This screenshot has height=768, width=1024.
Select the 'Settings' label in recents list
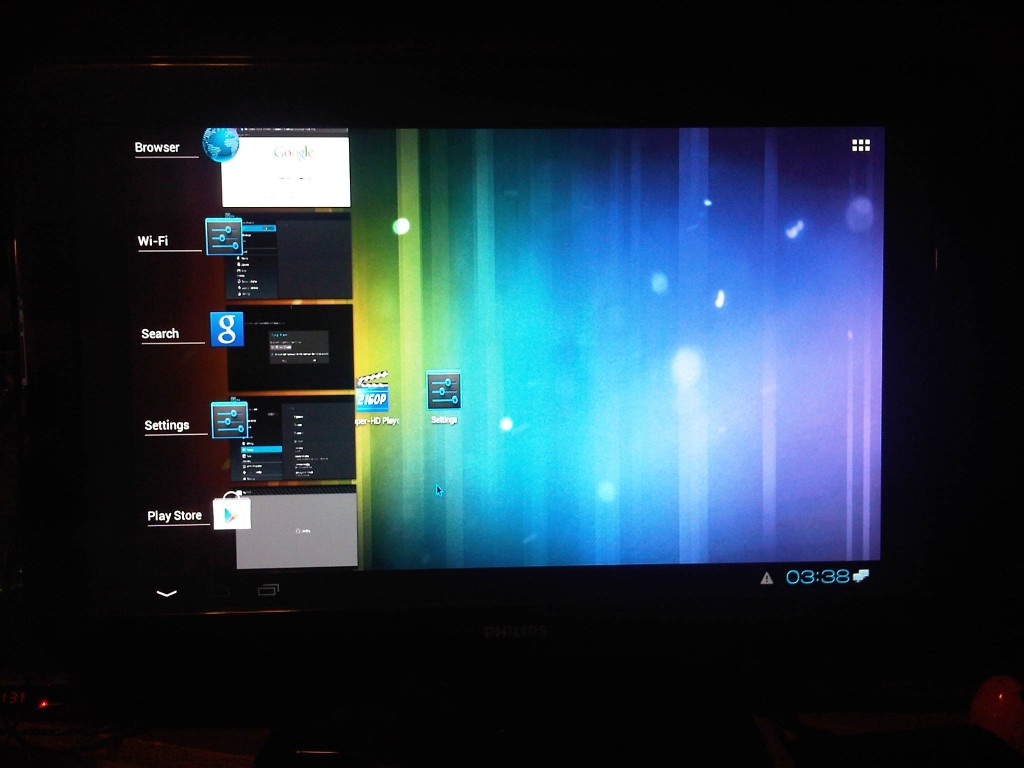tap(167, 425)
